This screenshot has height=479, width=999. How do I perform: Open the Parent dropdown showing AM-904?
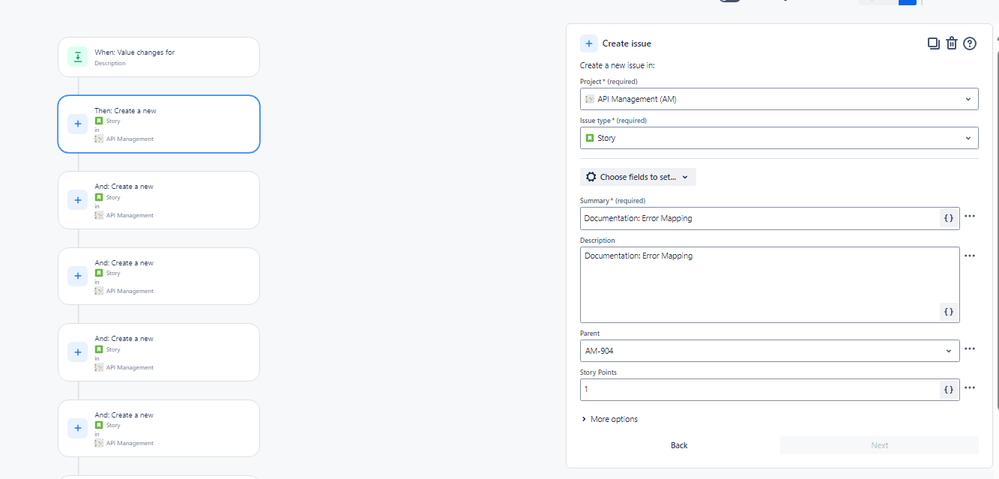pos(770,350)
